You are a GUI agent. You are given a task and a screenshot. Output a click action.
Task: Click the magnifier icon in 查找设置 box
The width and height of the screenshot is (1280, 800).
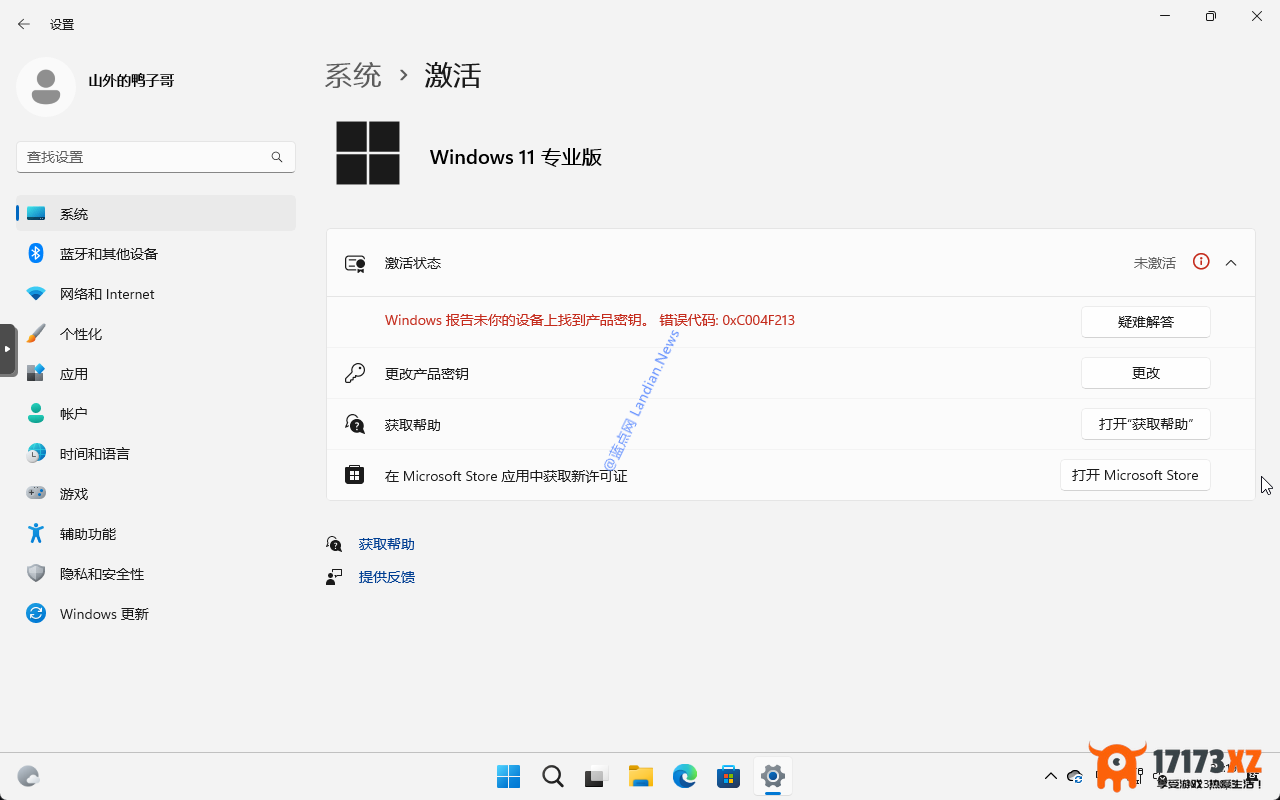[277, 157]
